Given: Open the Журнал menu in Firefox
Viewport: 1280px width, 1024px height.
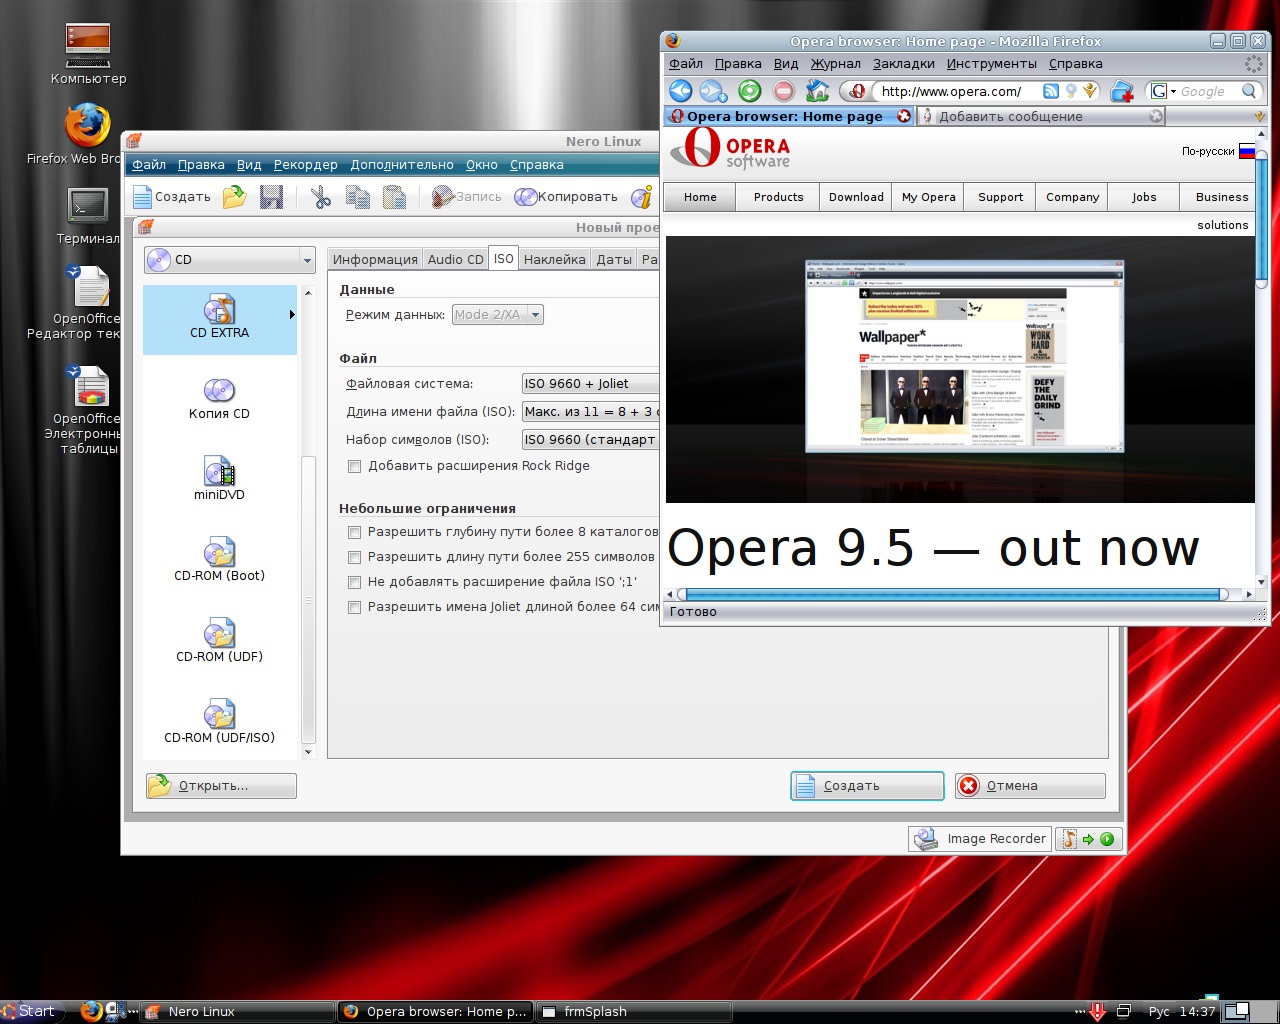Looking at the screenshot, I should [835, 64].
